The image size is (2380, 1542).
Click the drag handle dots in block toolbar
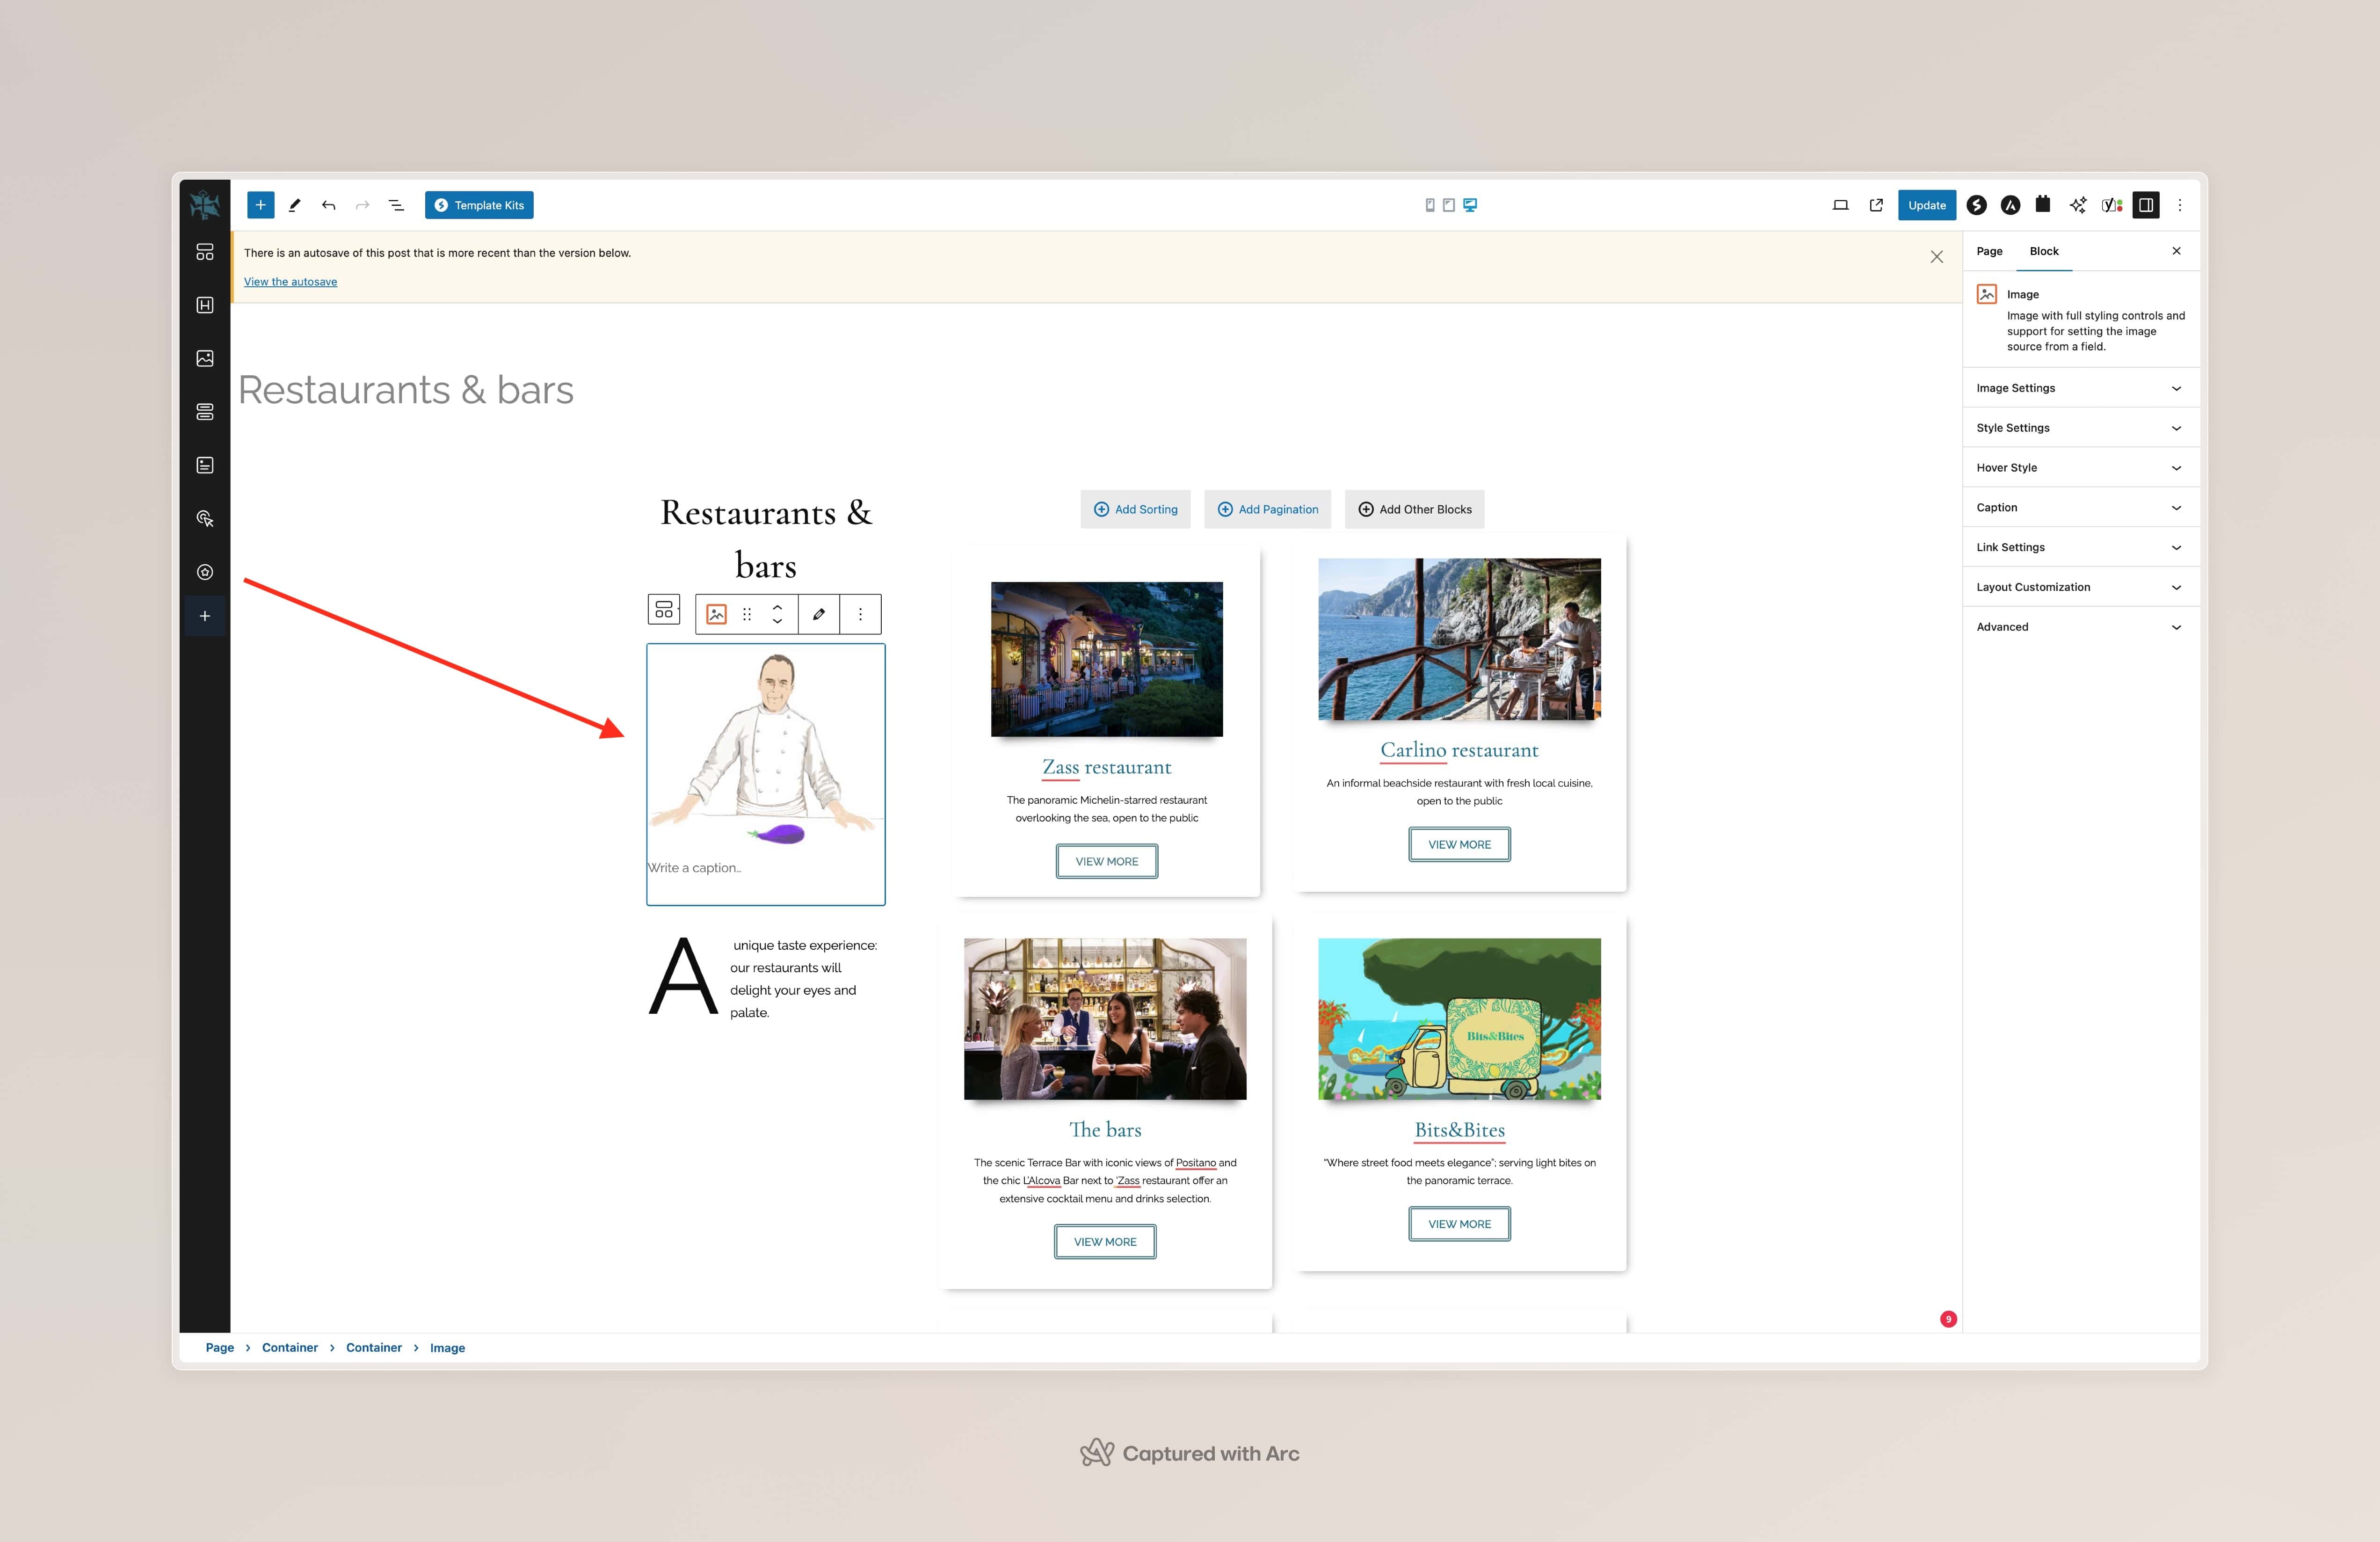(747, 614)
